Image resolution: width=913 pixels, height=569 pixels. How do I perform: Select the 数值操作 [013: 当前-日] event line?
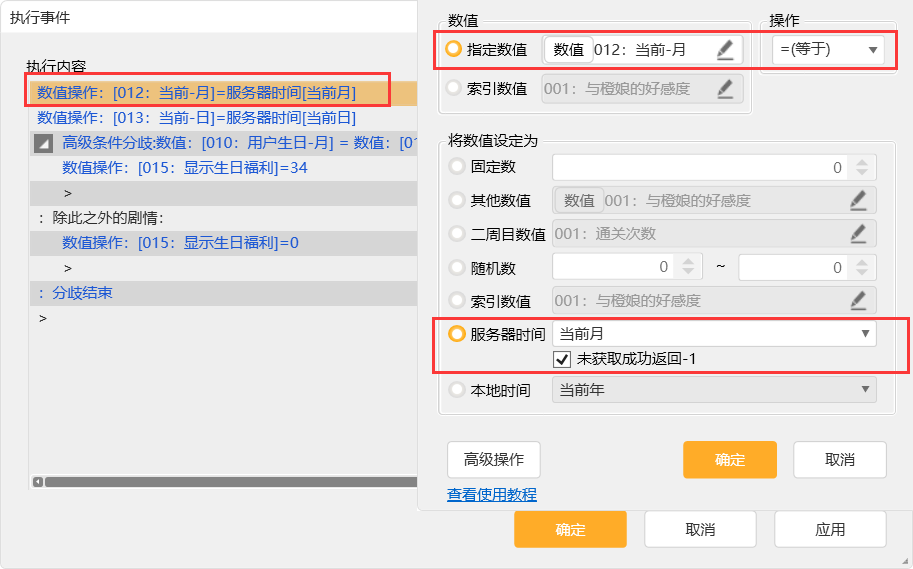(197, 118)
